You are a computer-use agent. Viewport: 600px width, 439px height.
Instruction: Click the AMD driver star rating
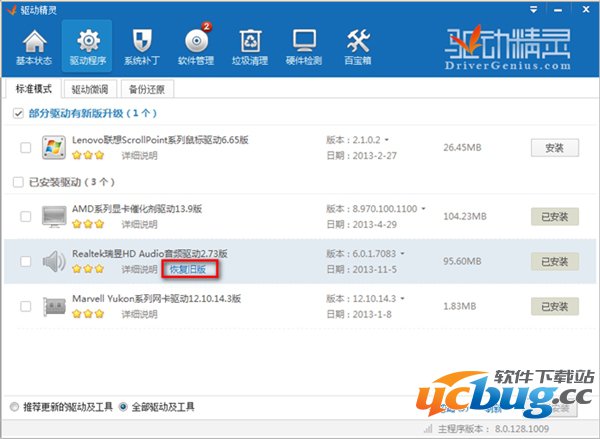(88, 224)
